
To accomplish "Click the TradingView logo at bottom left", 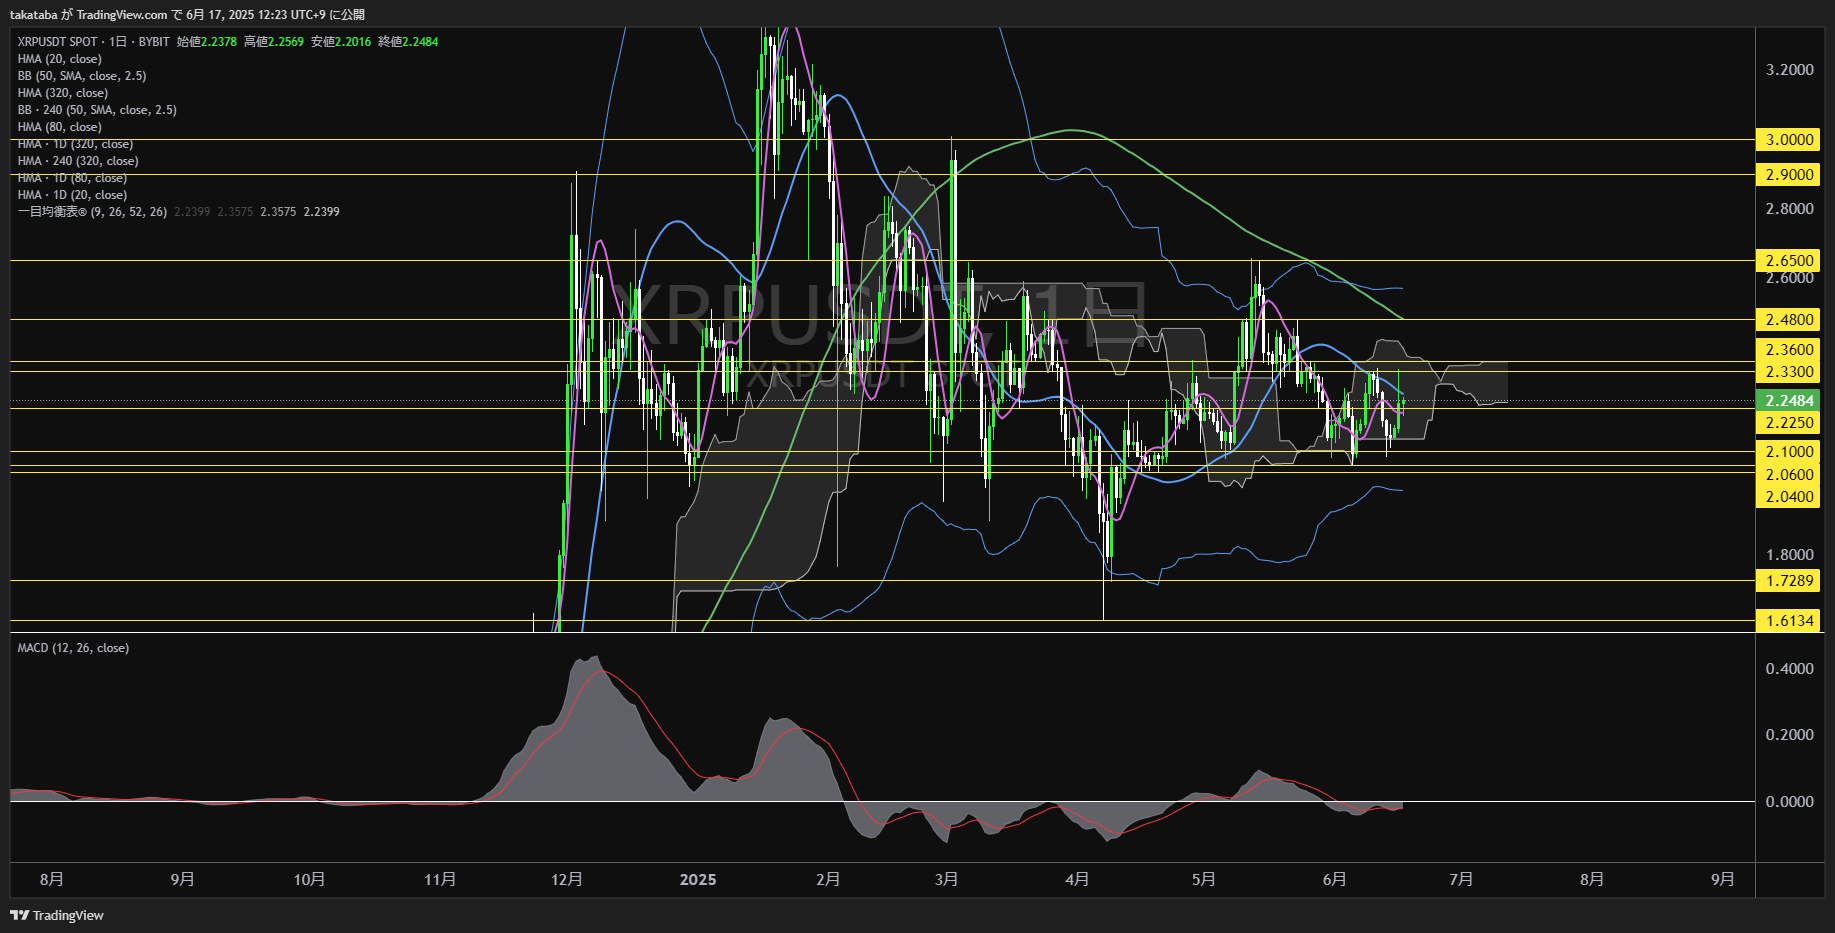I will [x=57, y=915].
